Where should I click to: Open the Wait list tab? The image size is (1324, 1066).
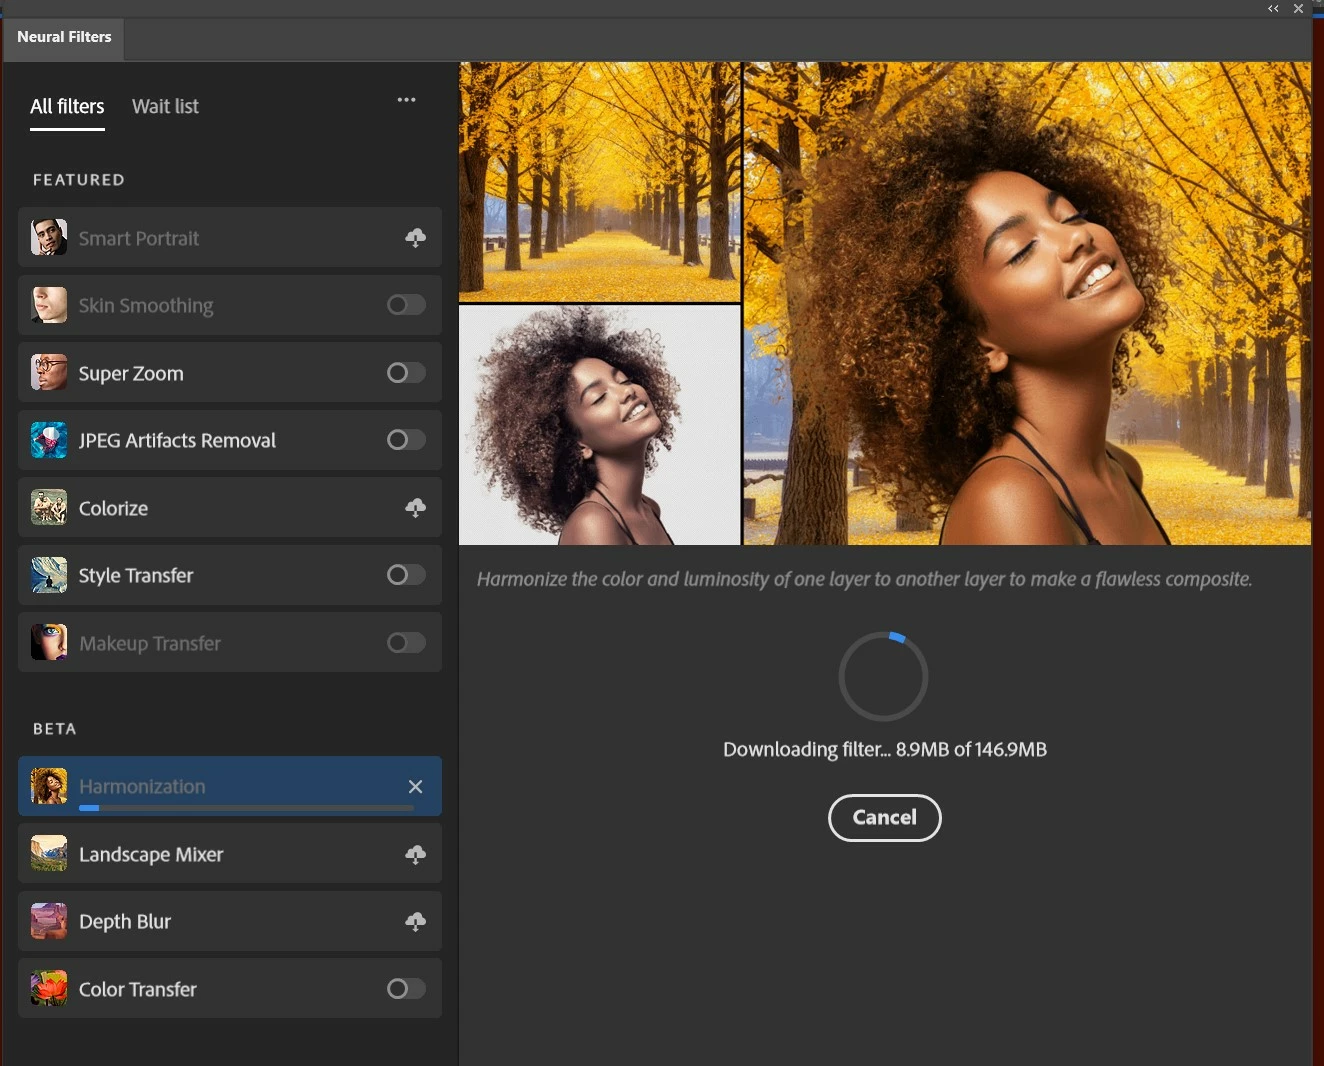click(x=165, y=107)
